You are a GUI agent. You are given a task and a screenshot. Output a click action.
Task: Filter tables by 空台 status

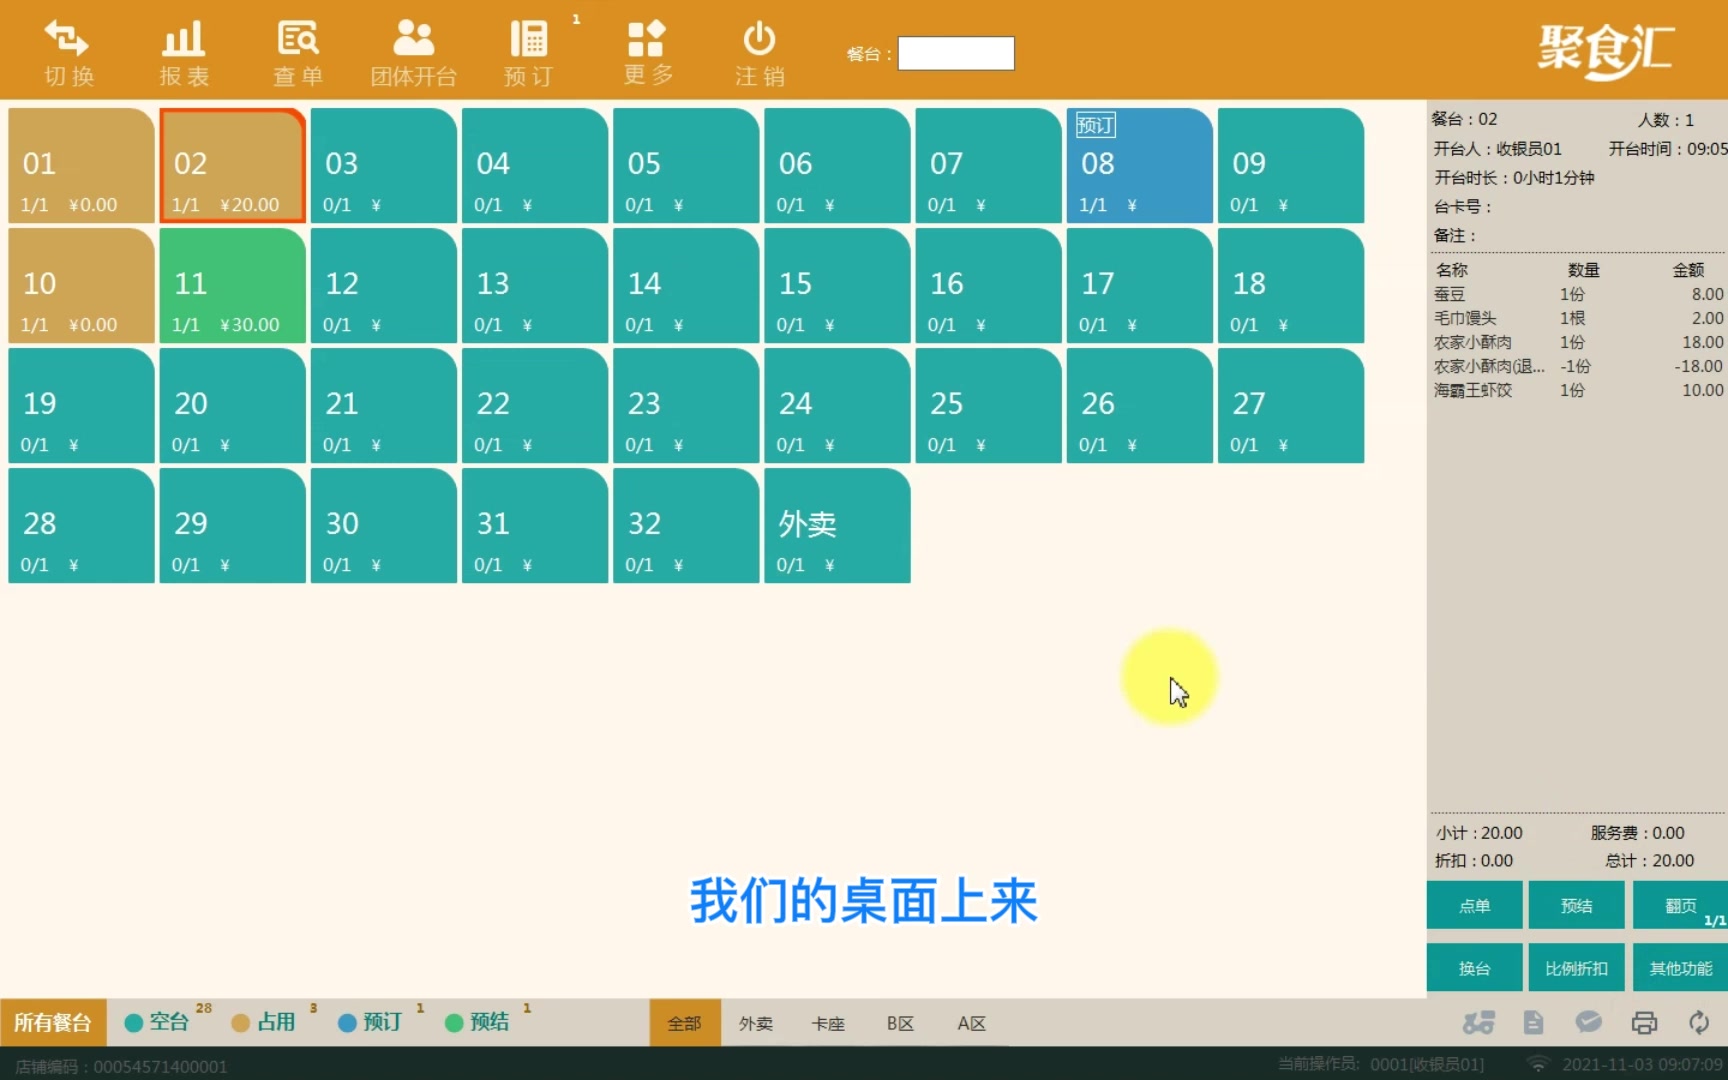(167, 1022)
